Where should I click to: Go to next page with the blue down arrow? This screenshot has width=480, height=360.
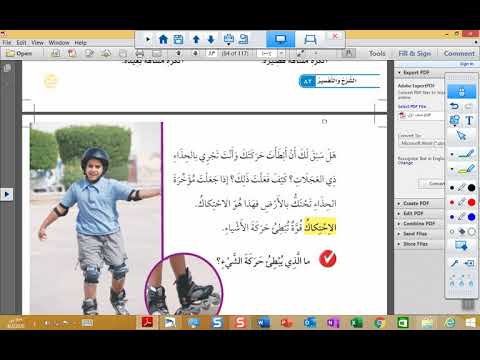coord(211,40)
